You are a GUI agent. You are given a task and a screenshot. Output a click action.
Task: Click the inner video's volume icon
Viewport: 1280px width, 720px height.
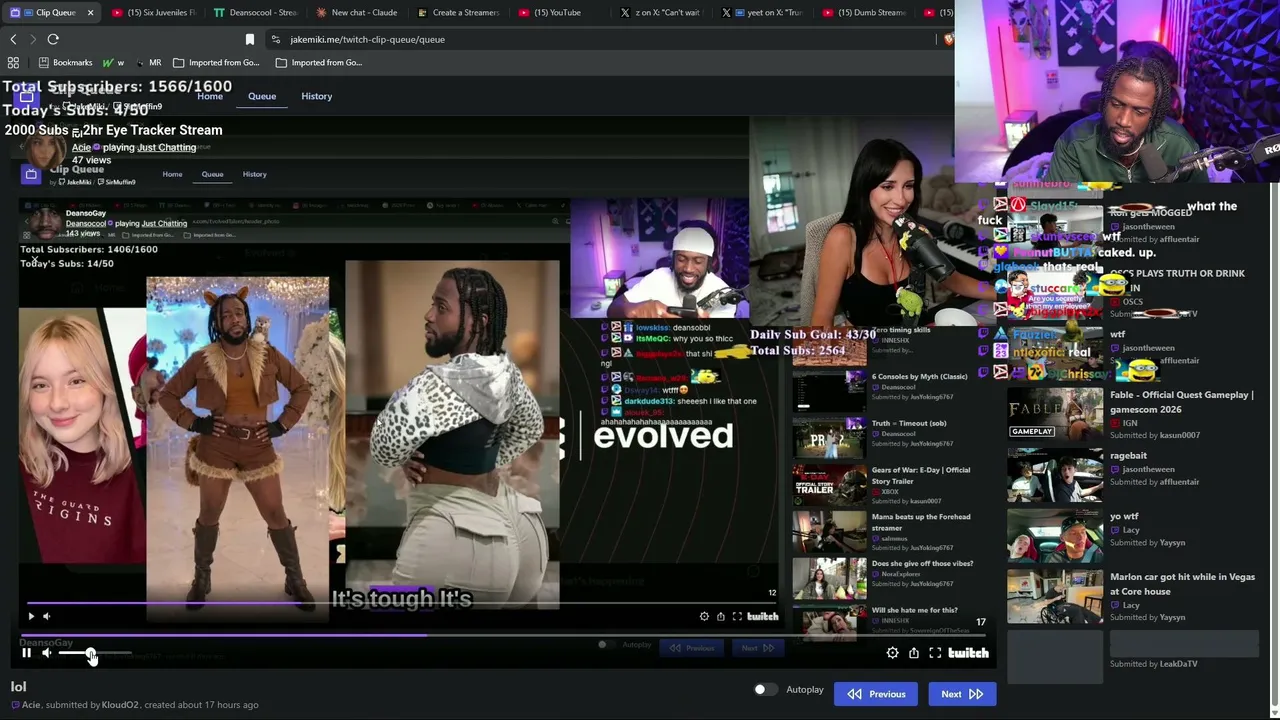[46, 617]
